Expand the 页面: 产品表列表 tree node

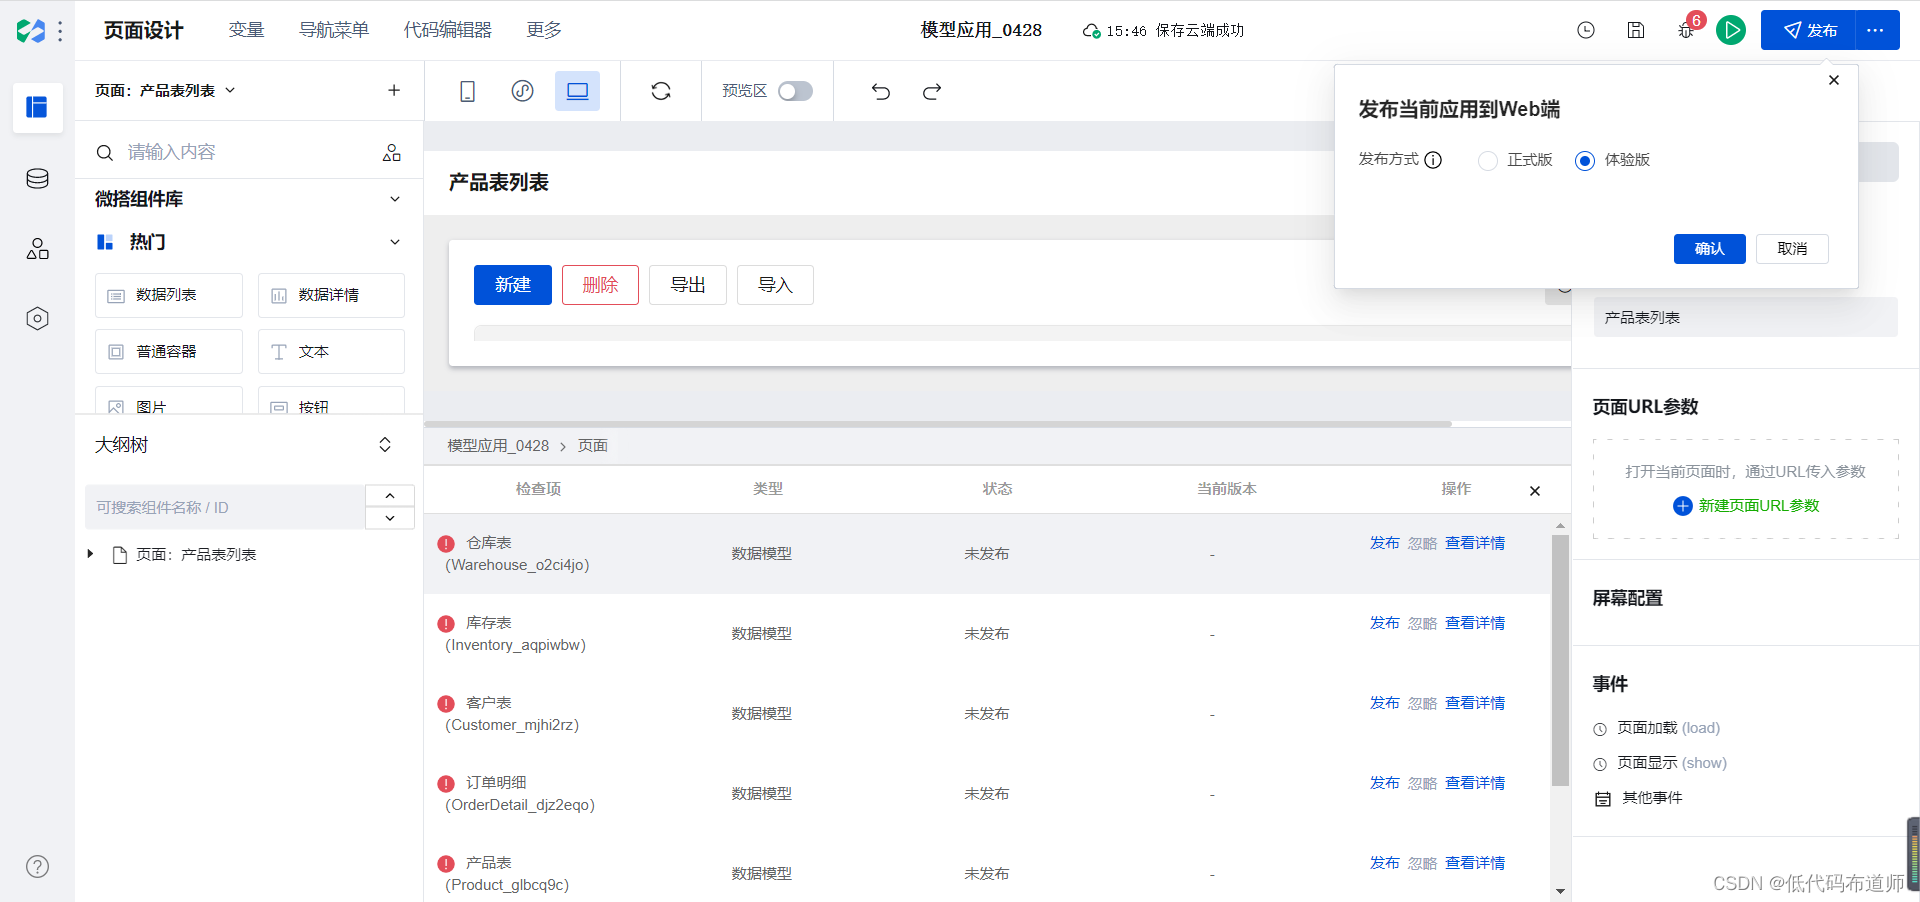pyautogui.click(x=90, y=554)
